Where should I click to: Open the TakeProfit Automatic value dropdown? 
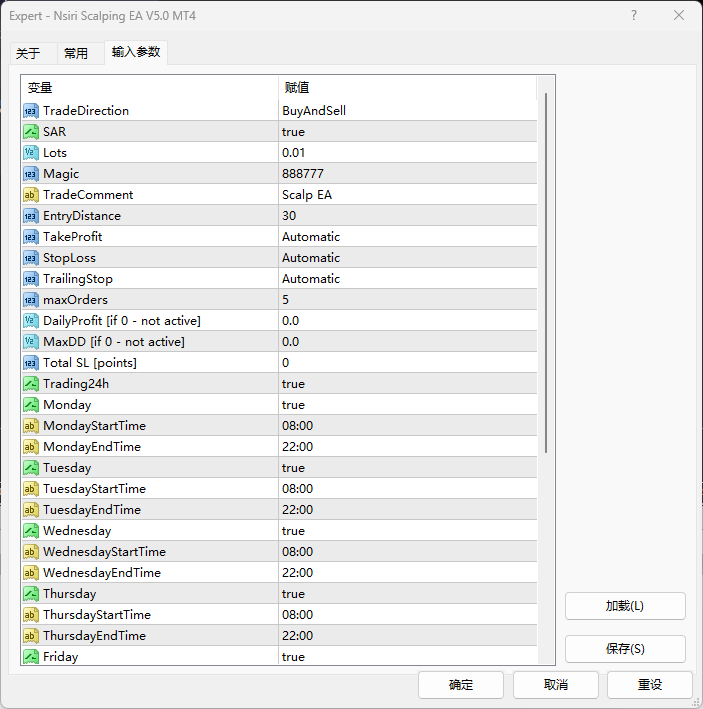[x=311, y=237]
